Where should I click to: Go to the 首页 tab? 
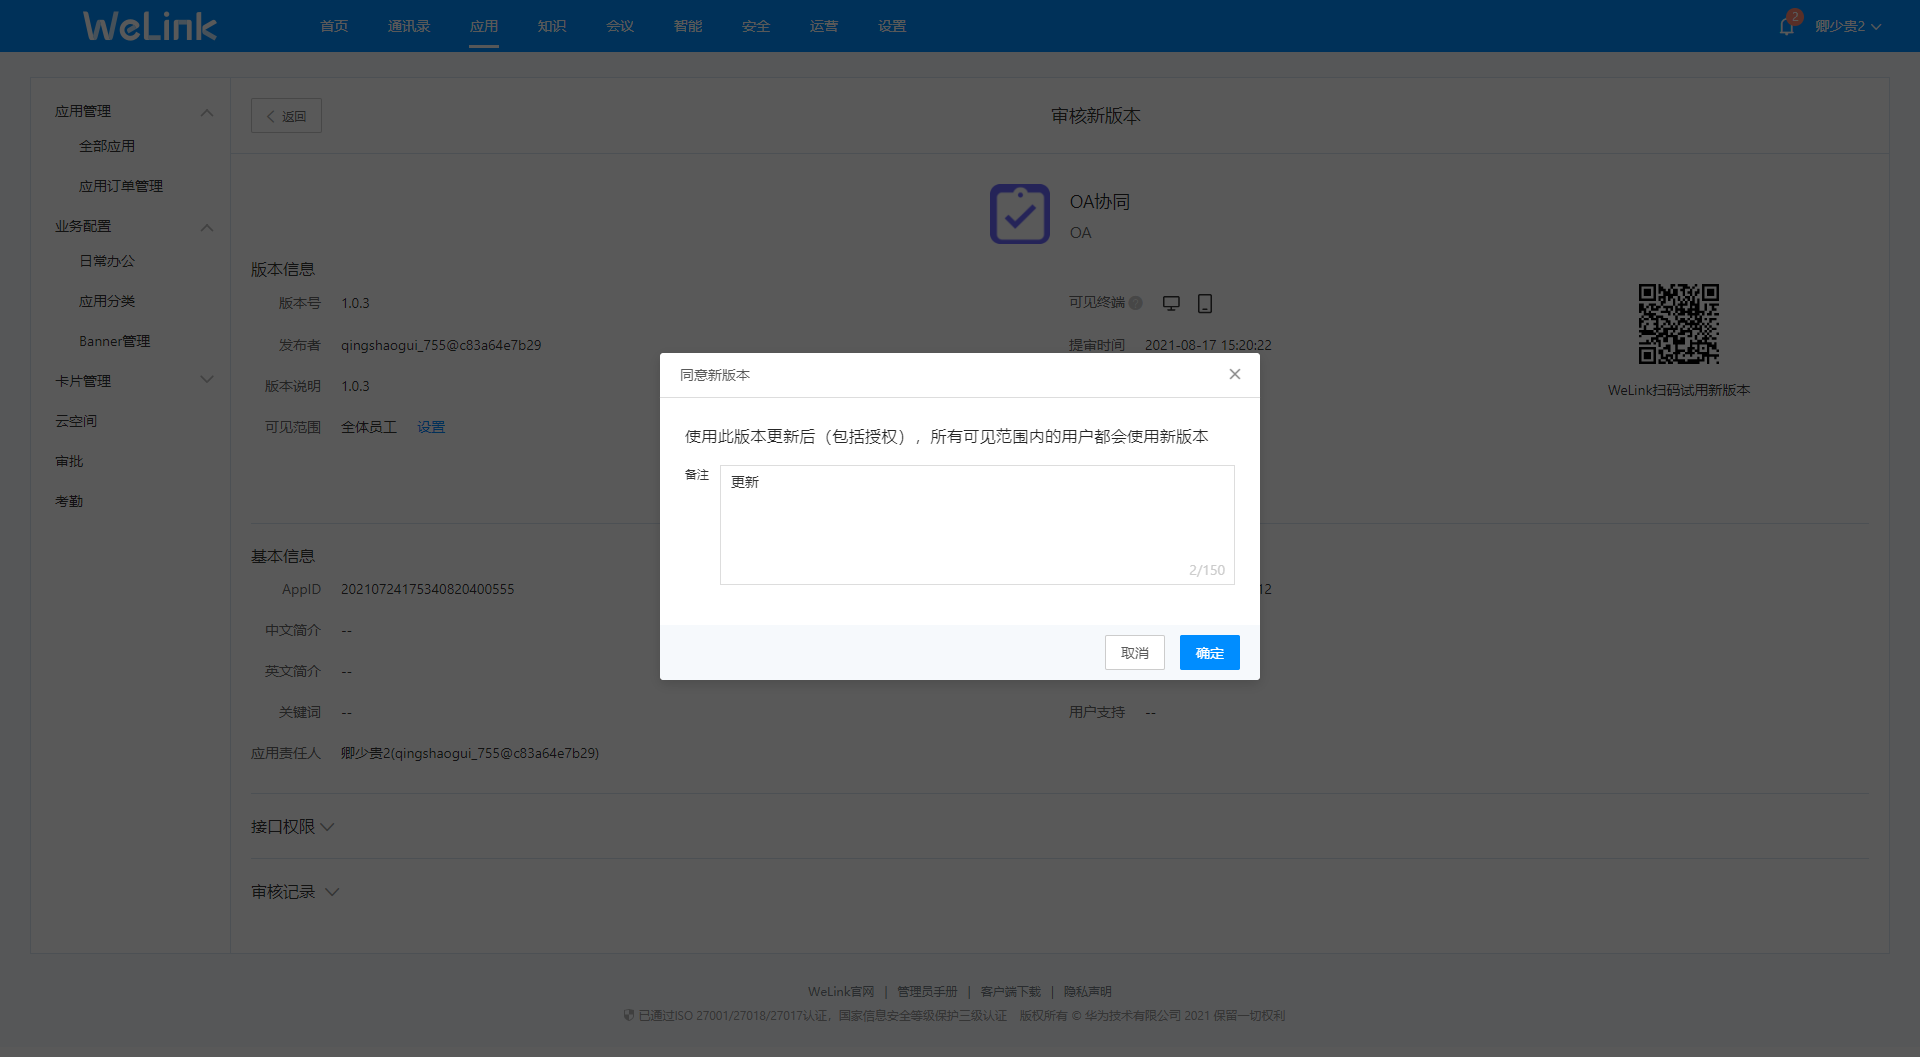[334, 26]
